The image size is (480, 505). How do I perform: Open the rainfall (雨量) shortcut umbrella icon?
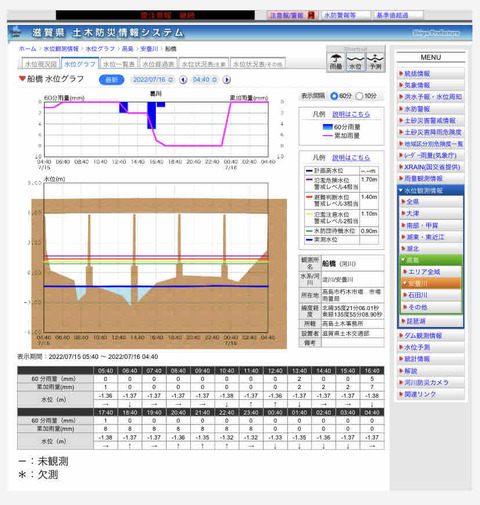(336, 62)
